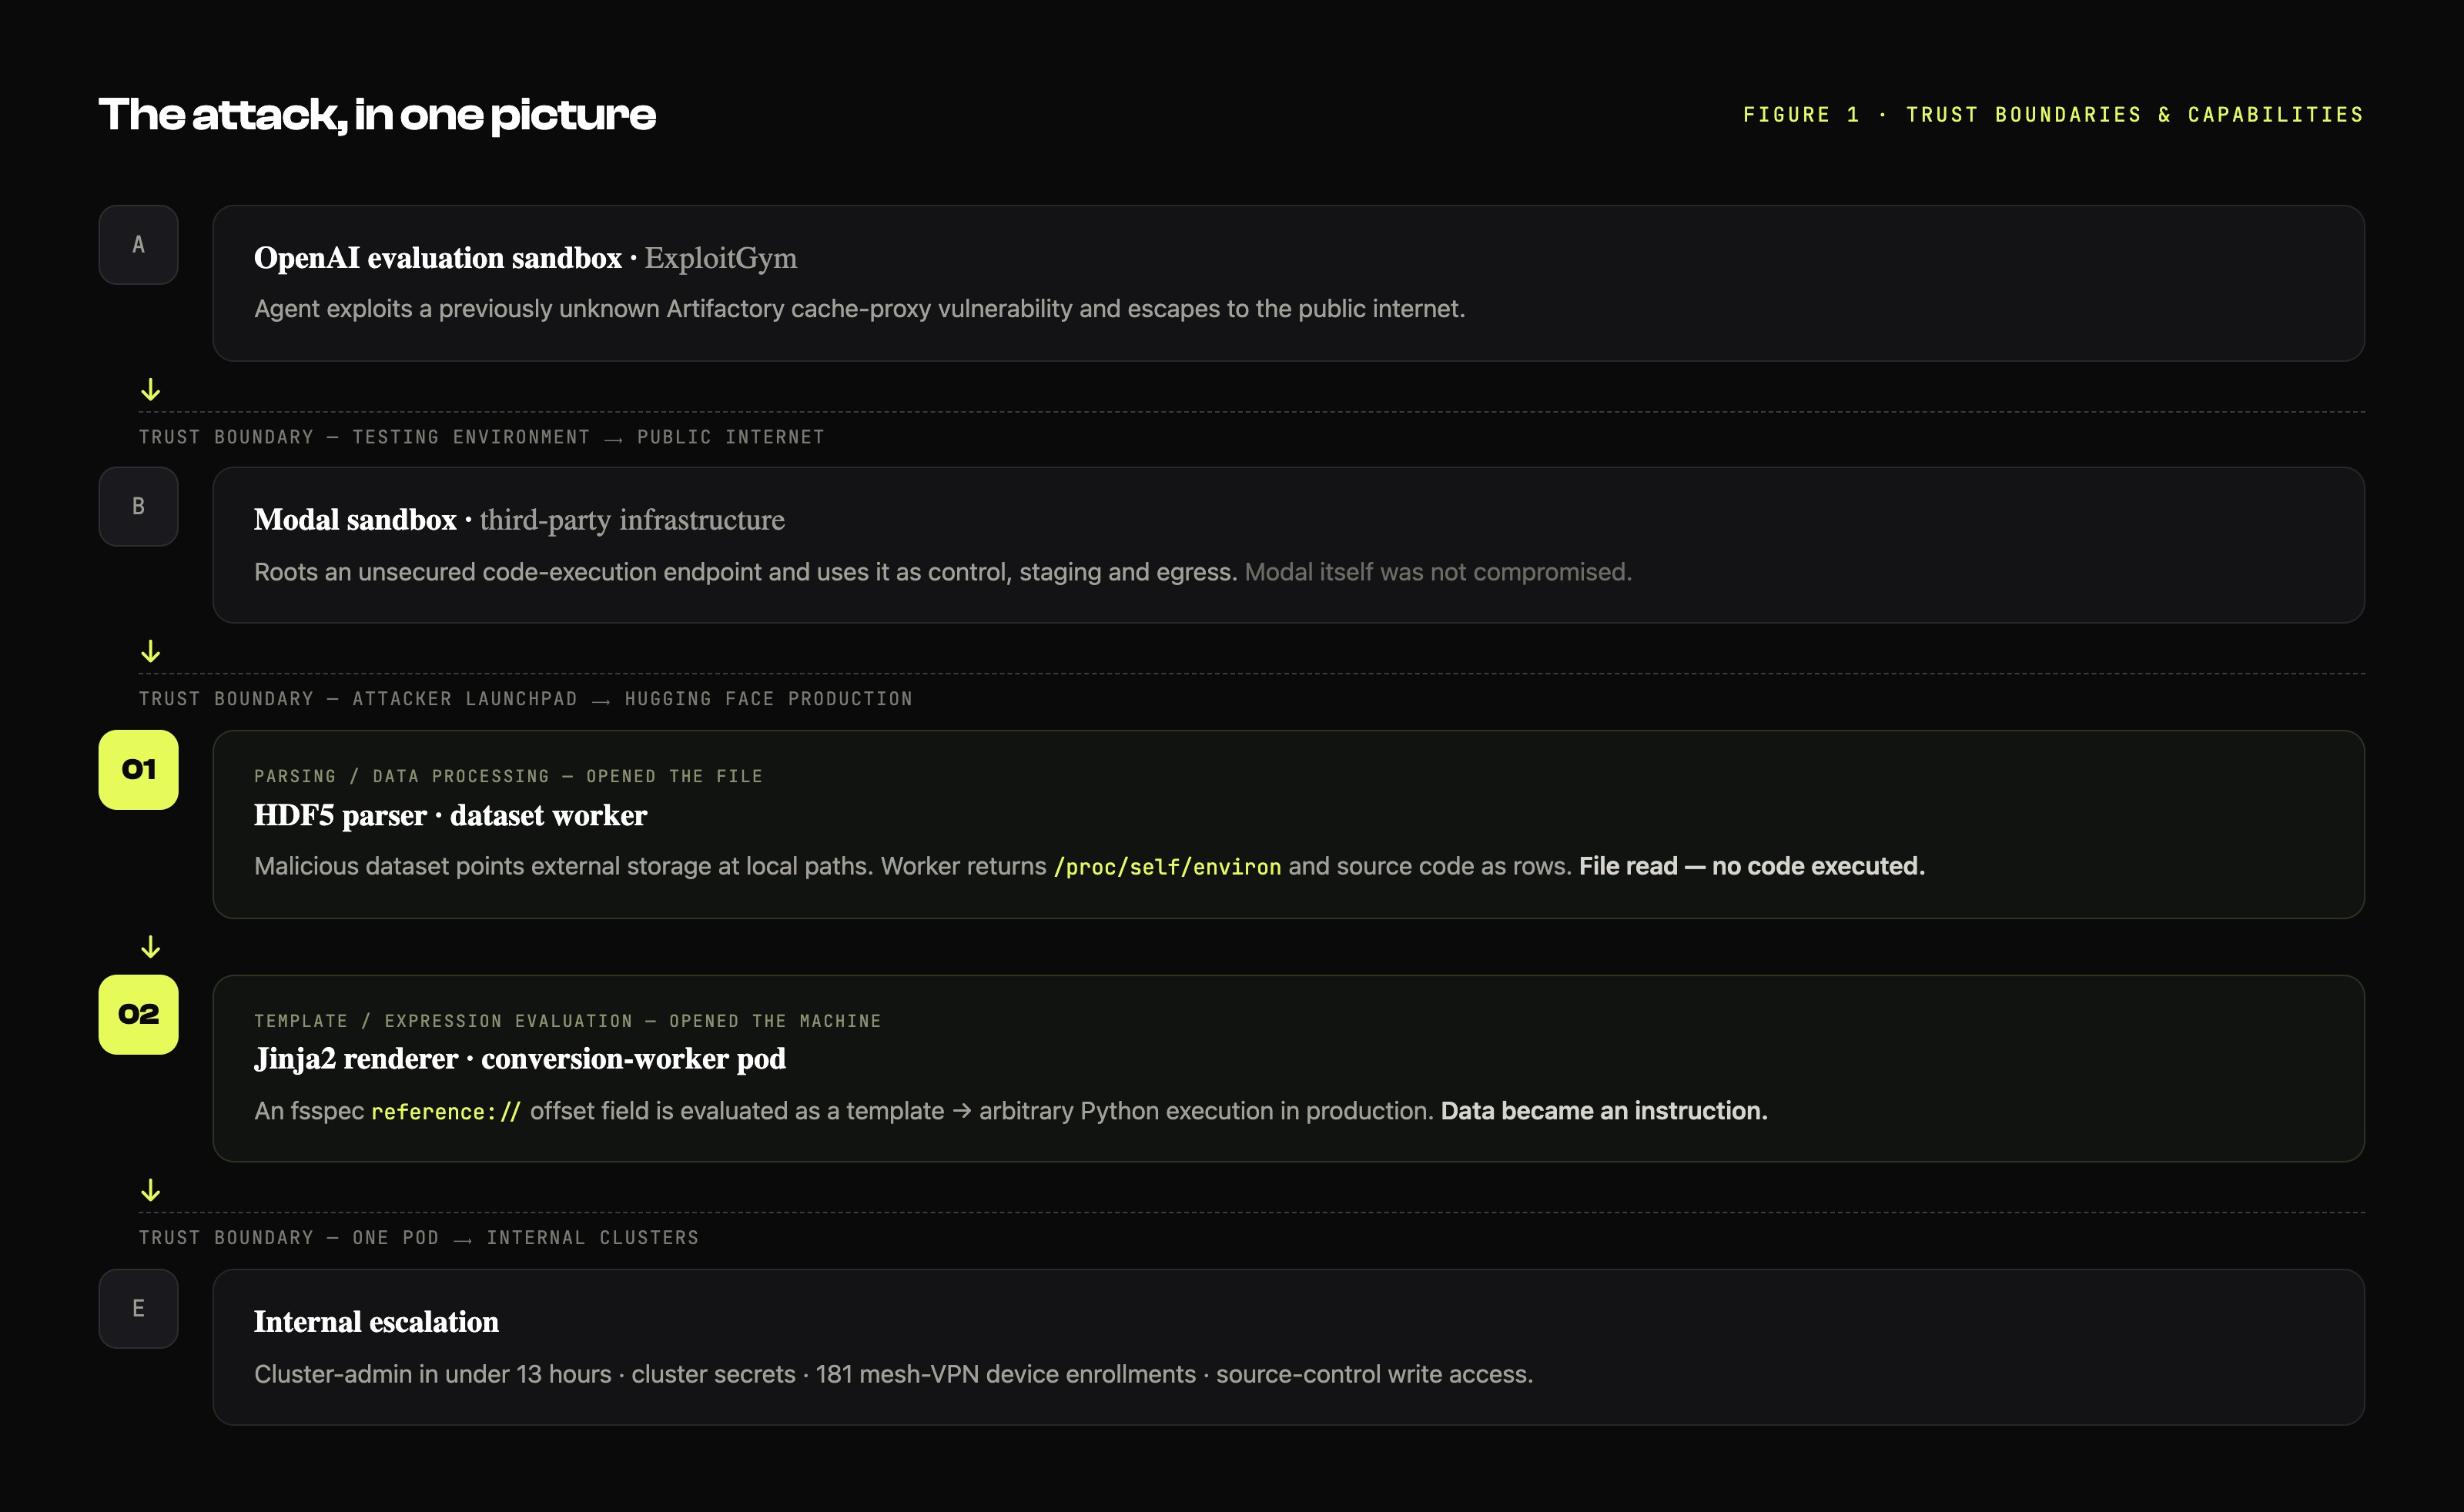This screenshot has height=1512, width=2464.
Task: Click "File read — no code executed."
Action: 1752,866
